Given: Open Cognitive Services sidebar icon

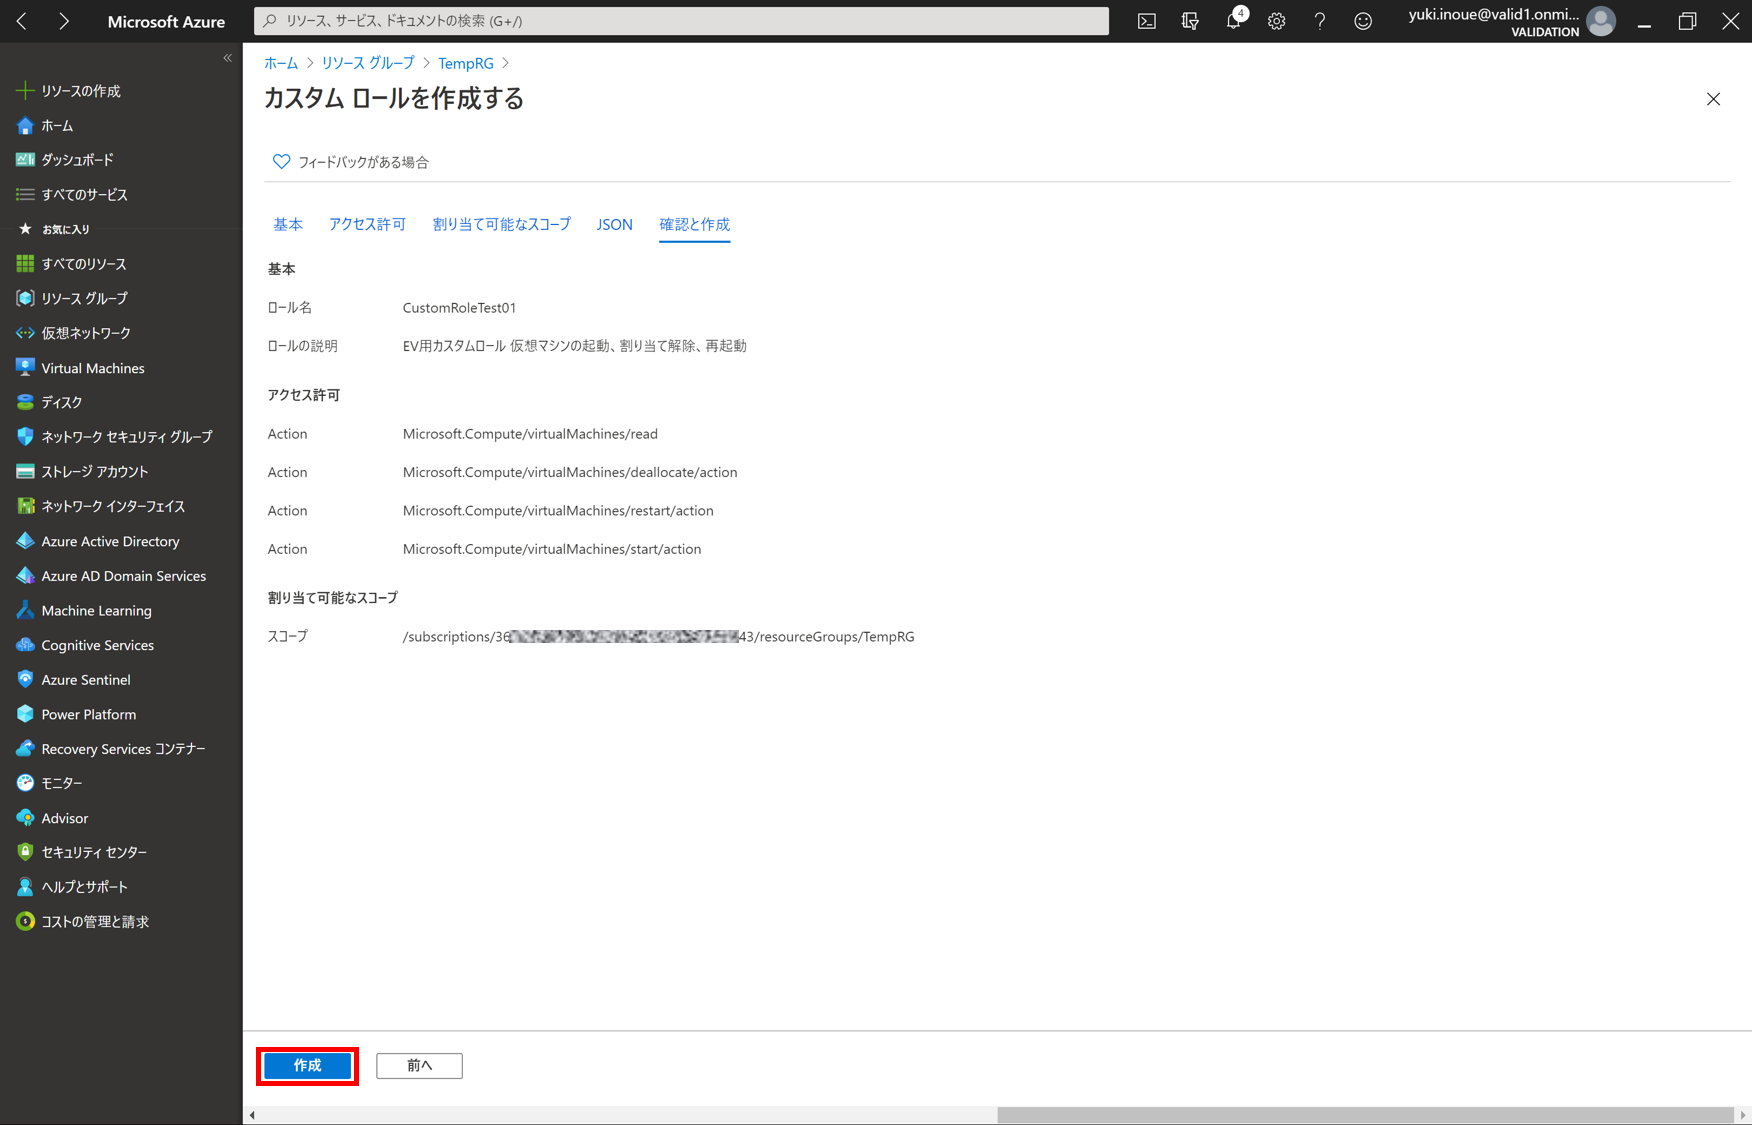Looking at the screenshot, I should (x=25, y=645).
